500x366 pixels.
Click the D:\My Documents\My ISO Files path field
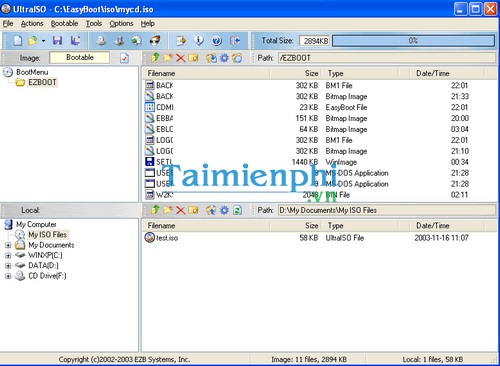click(387, 210)
